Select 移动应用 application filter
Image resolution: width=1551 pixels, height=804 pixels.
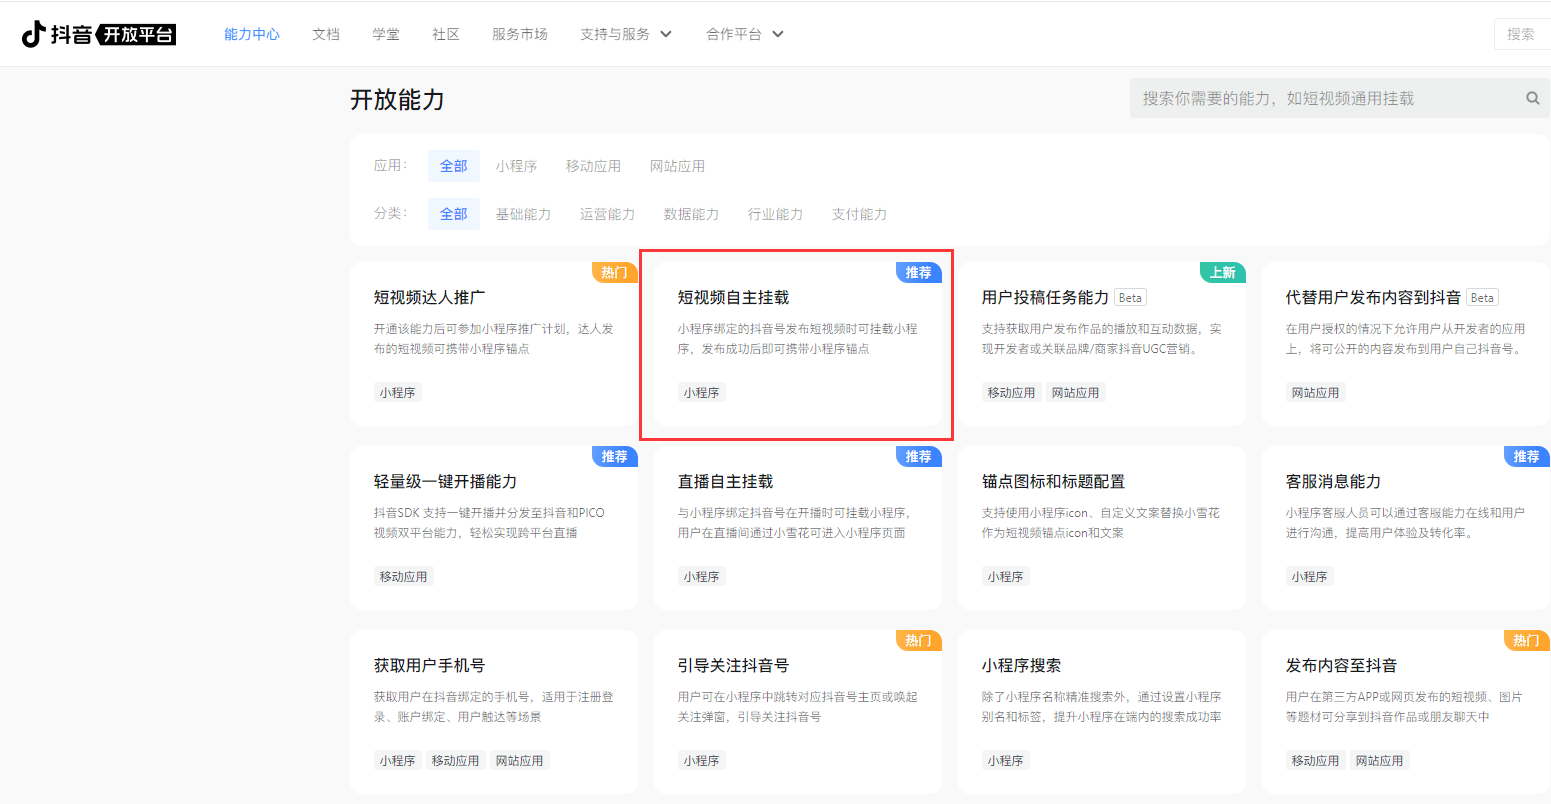click(x=593, y=166)
